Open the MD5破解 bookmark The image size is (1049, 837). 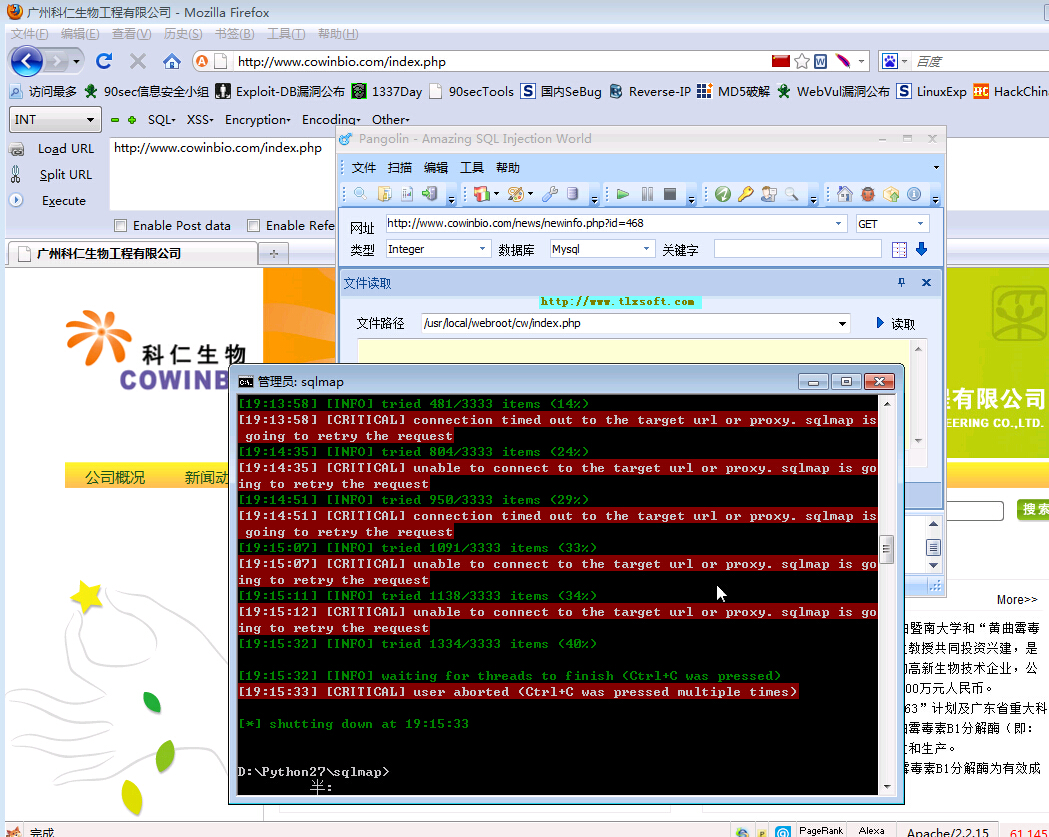(734, 92)
